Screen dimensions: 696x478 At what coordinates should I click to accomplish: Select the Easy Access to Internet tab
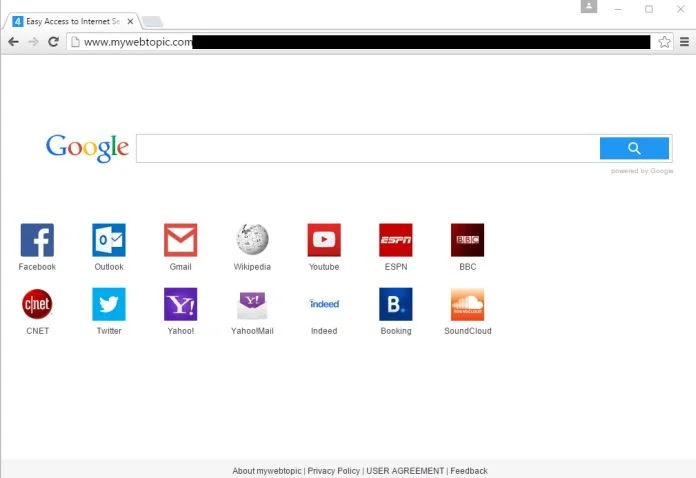coord(71,21)
